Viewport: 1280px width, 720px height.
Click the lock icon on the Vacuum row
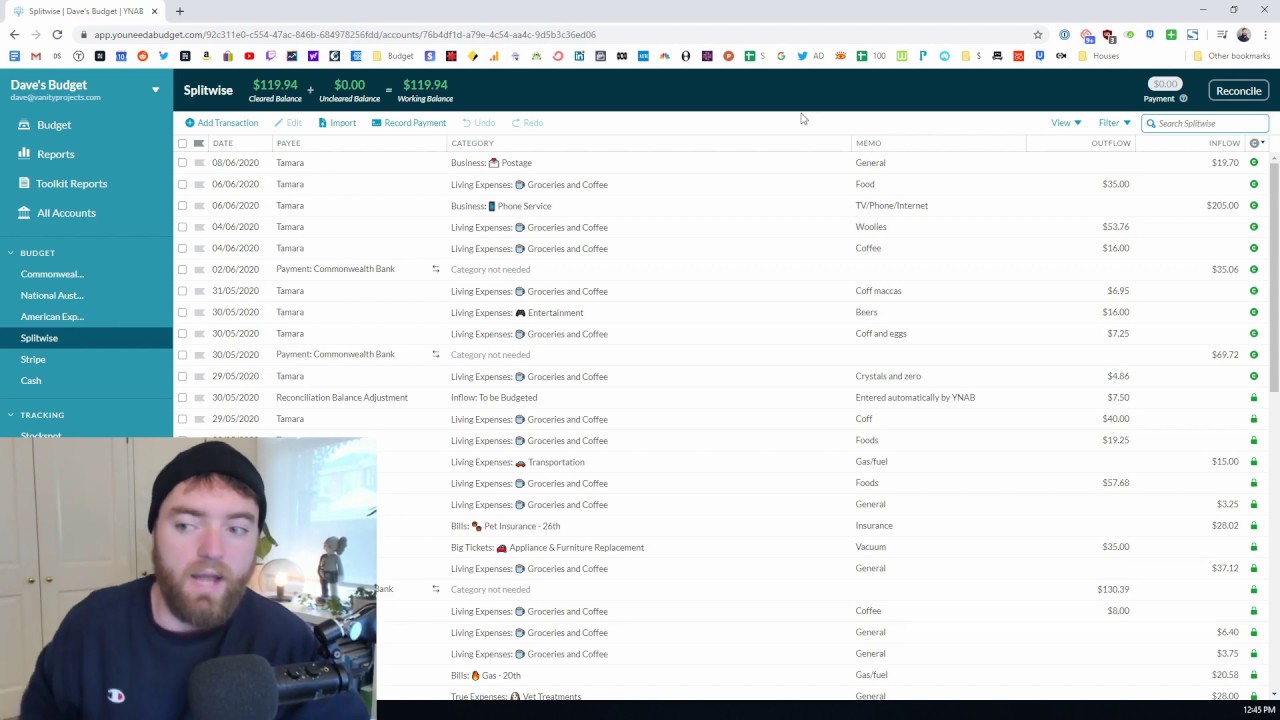pos(1254,547)
